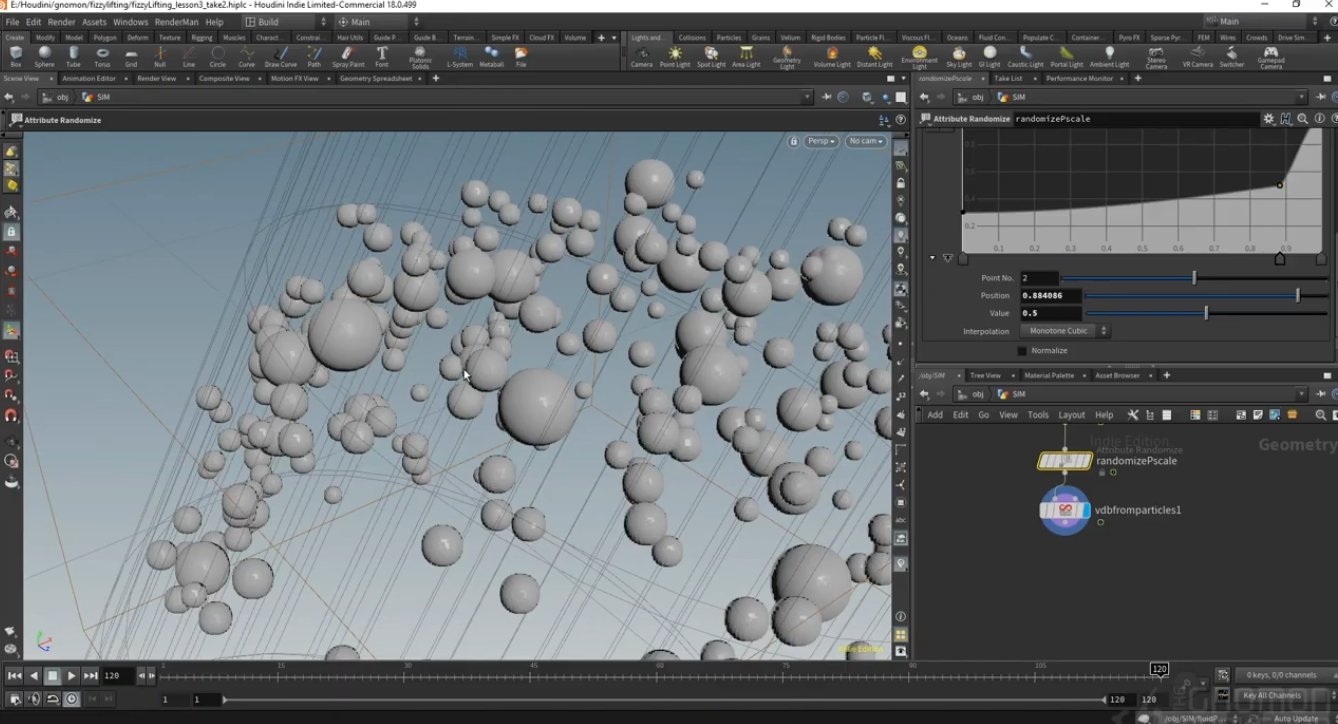This screenshot has width=1338, height=724.
Task: Switch to the Geometry Spreadsheet tab
Action: coord(376,78)
